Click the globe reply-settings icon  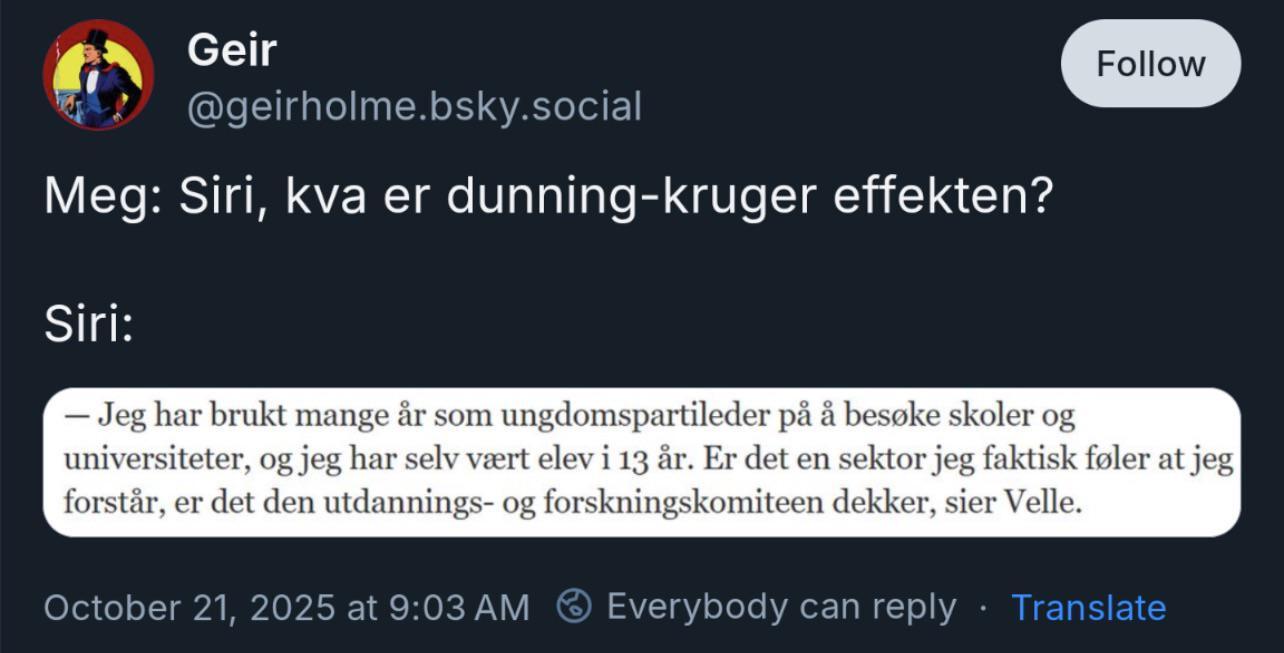(x=574, y=606)
